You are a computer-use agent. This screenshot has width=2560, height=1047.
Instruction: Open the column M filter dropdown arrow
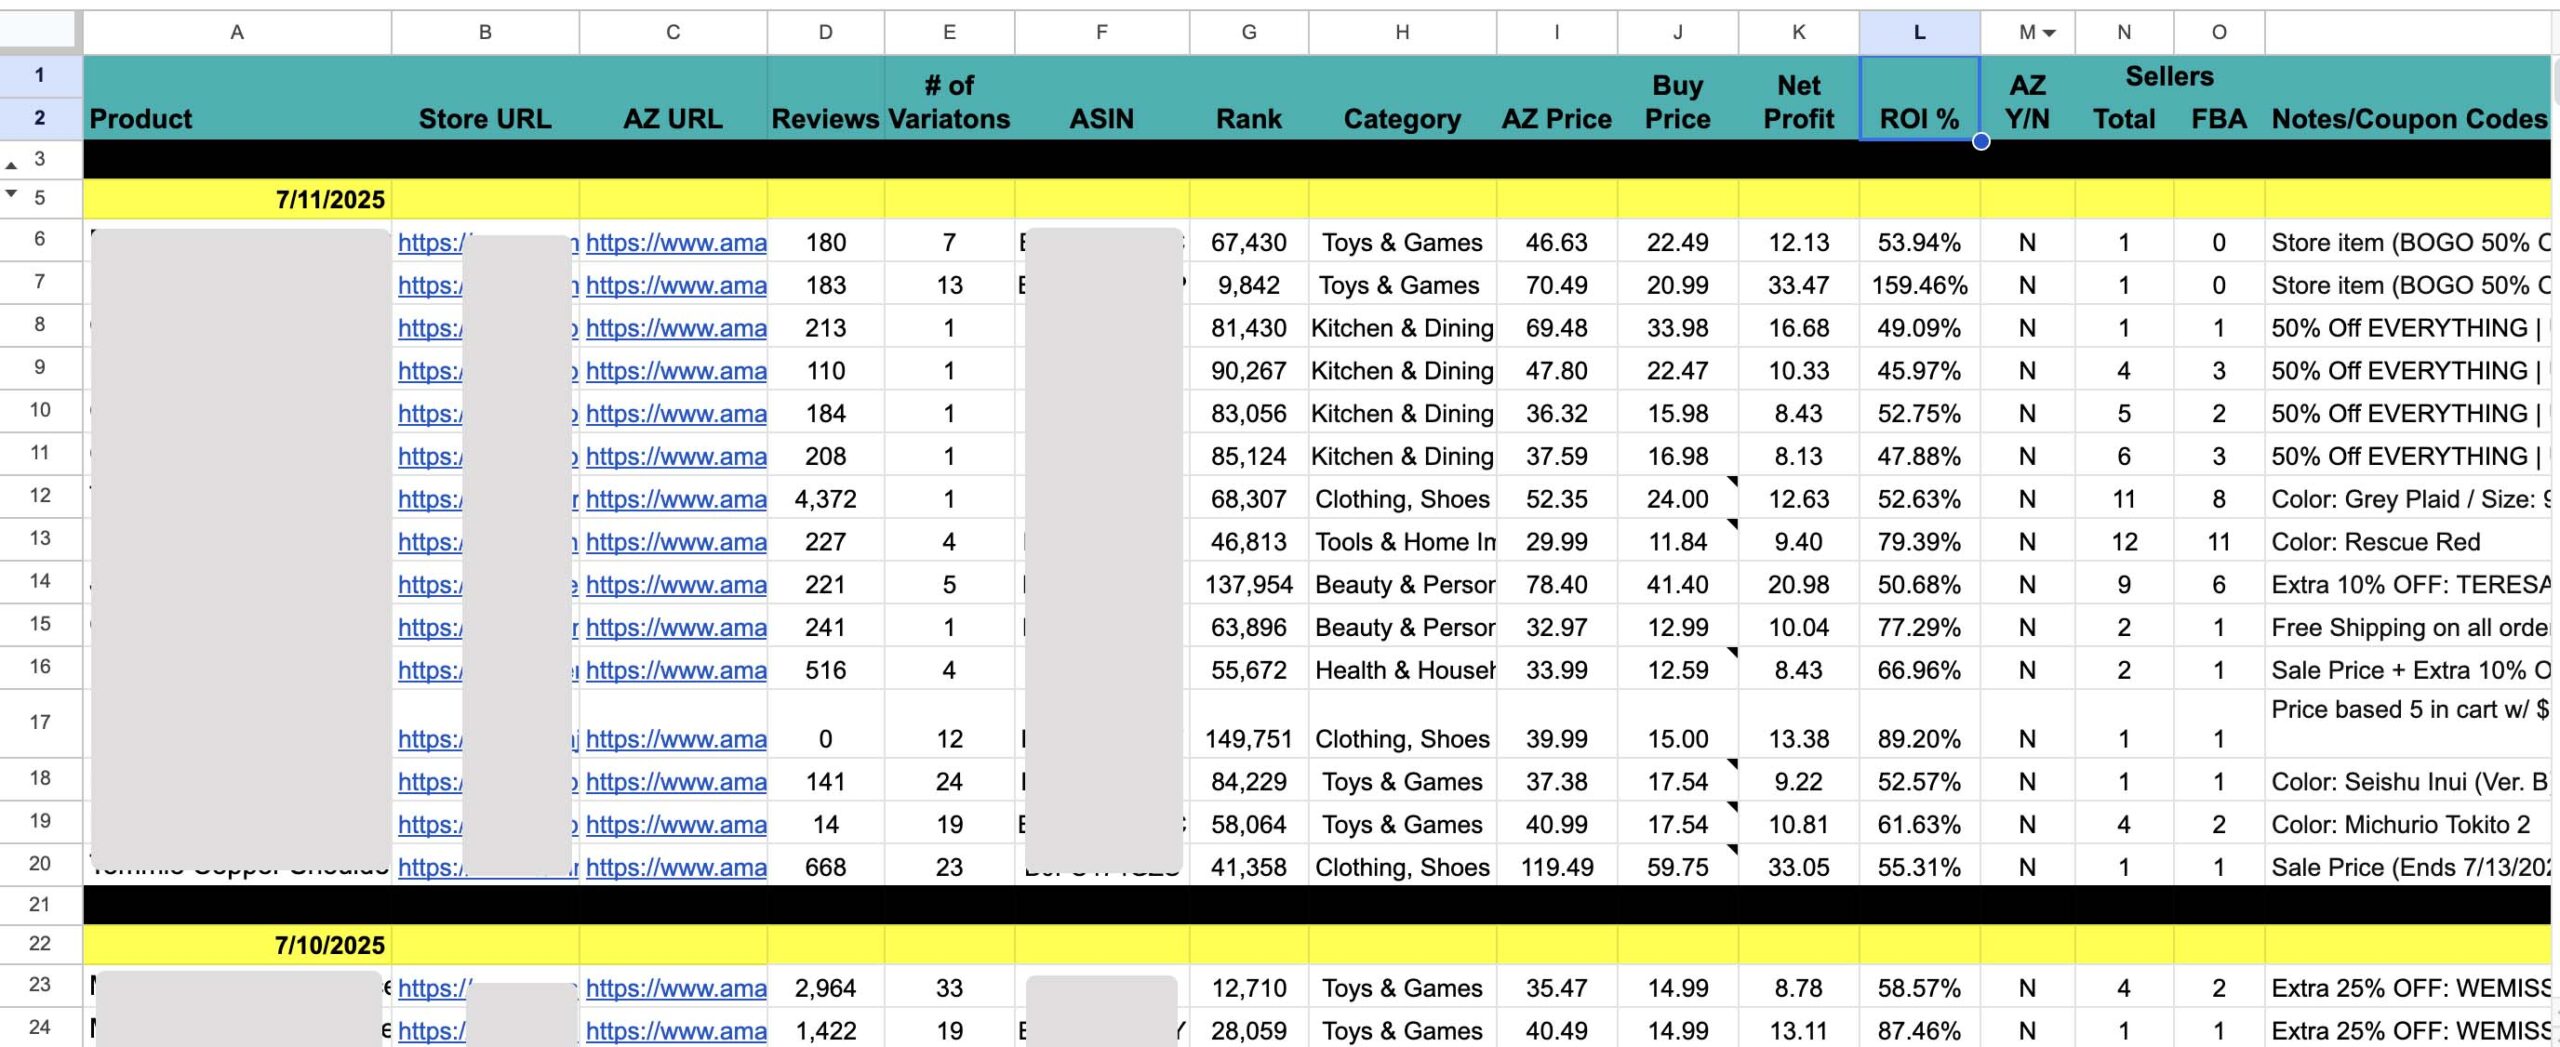2049,33
